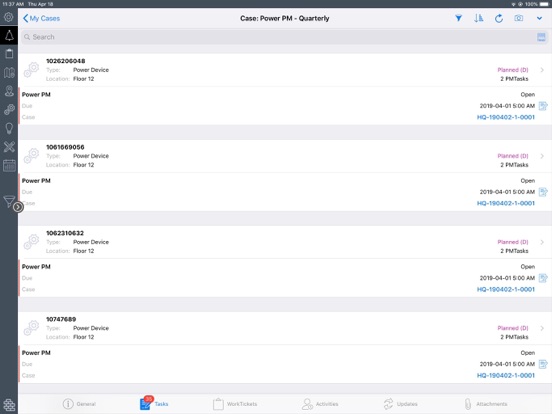Open the funnel filter sidebar icon
This screenshot has height=414, width=552.
pyautogui.click(x=9, y=201)
